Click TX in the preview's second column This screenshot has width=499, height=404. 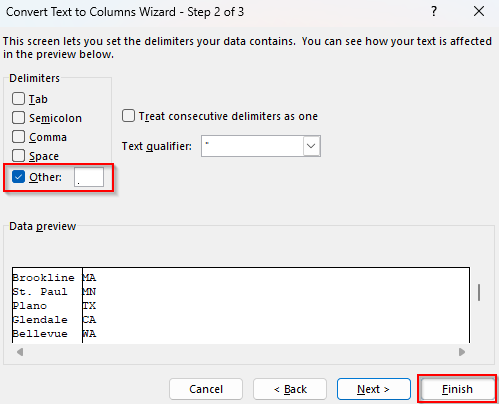tap(89, 306)
